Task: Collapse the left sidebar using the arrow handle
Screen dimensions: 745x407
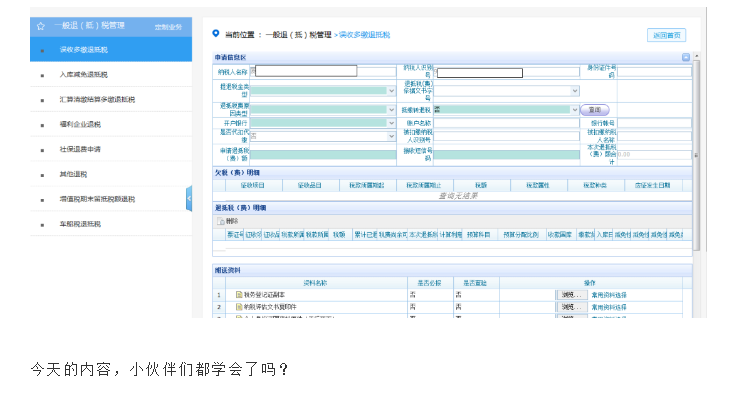Action: tap(189, 199)
